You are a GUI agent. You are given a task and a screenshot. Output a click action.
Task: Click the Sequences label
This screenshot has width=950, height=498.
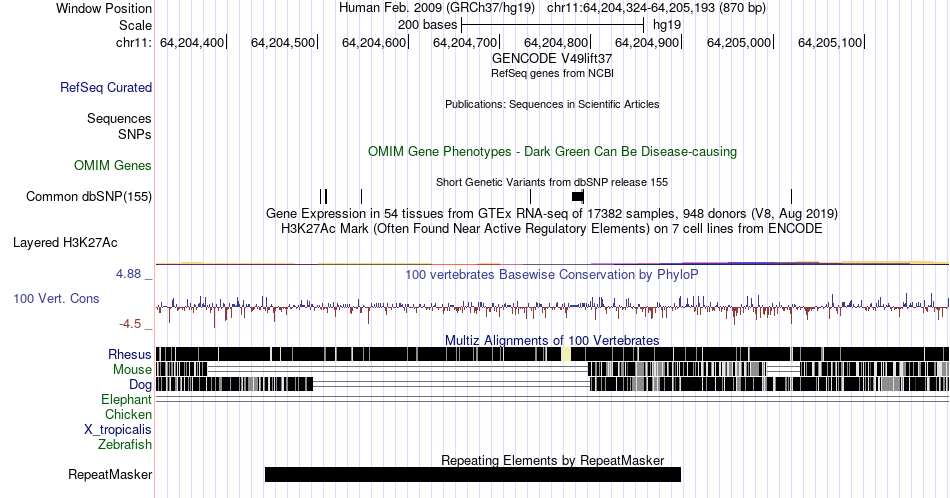pos(119,118)
